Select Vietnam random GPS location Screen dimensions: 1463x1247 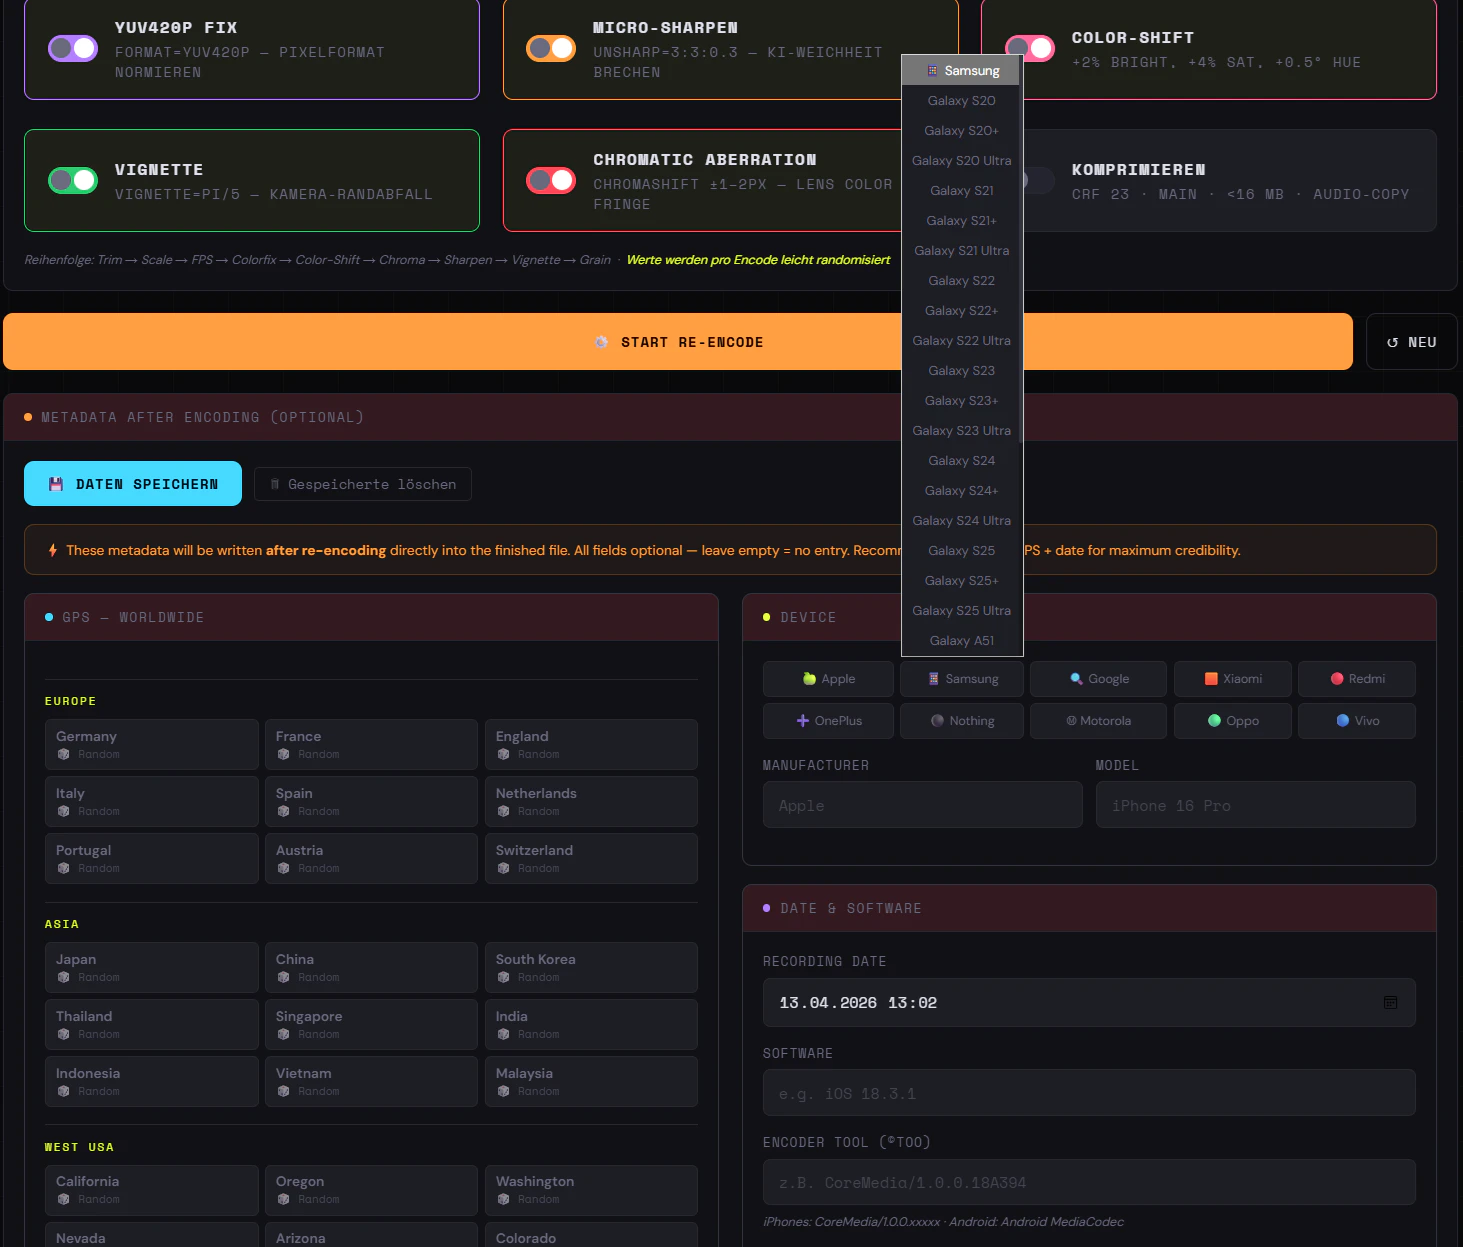point(371,1082)
